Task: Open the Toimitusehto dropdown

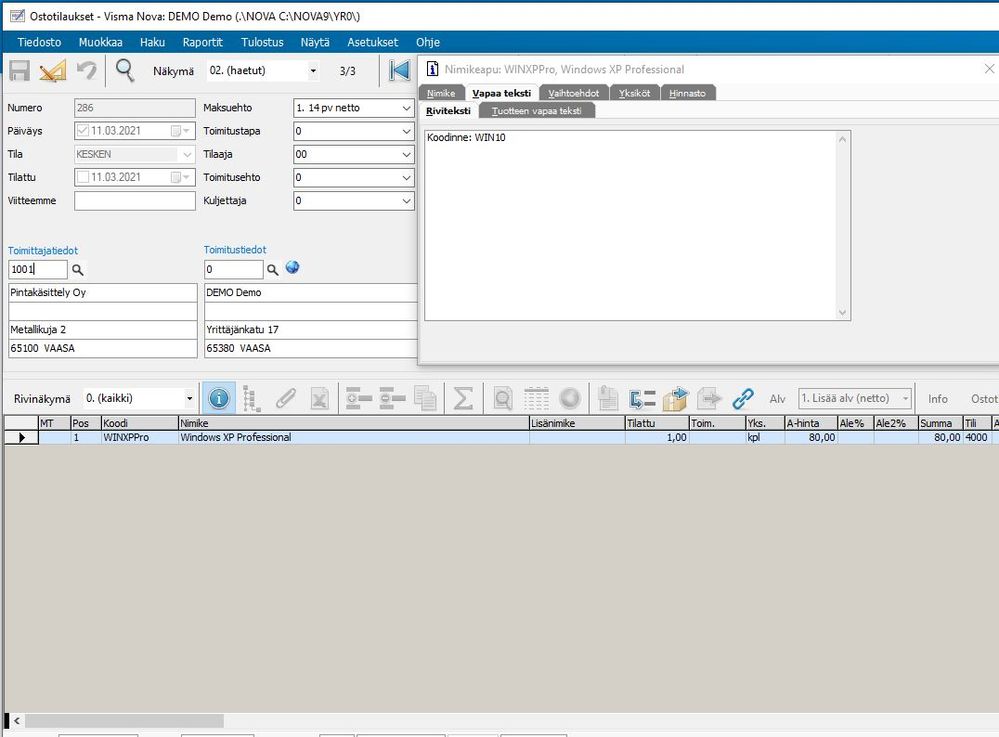Action: [406, 178]
